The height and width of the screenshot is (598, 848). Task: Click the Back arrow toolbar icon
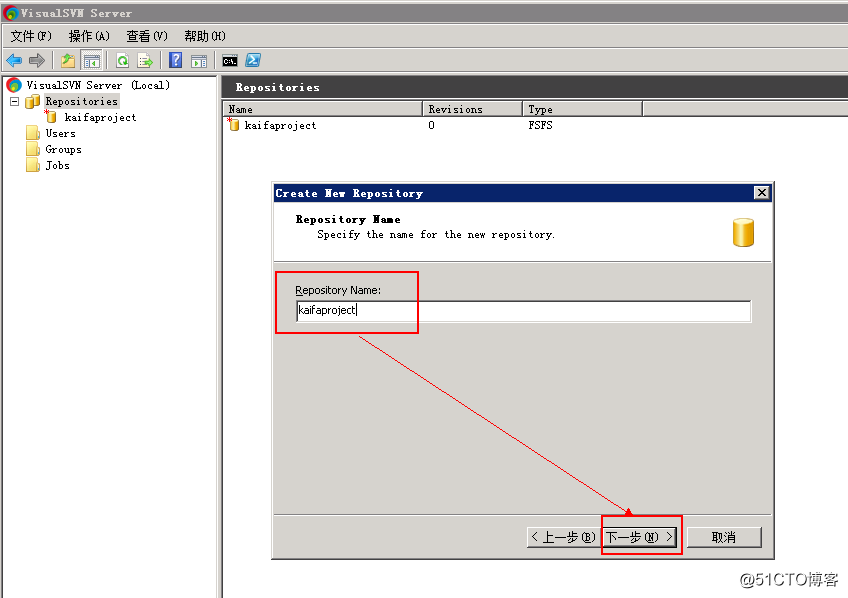click(x=14, y=61)
